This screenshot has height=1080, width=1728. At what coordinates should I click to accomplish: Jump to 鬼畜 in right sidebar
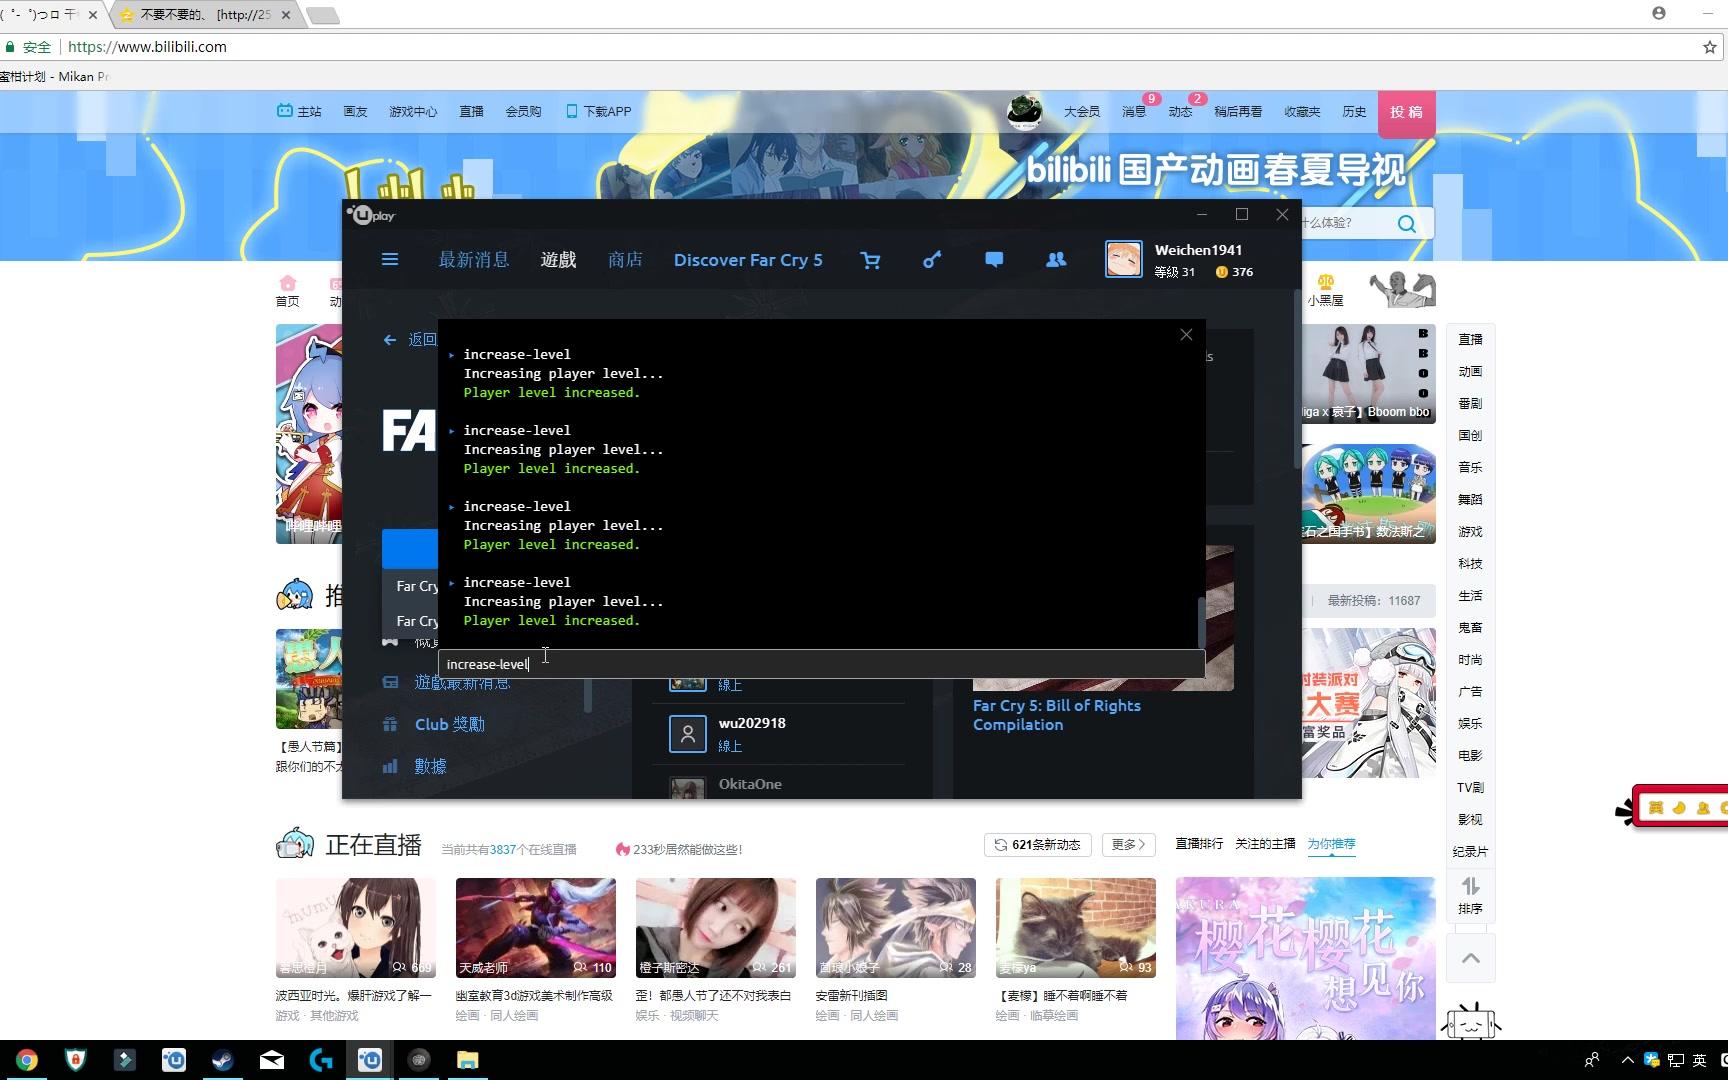pyautogui.click(x=1470, y=628)
